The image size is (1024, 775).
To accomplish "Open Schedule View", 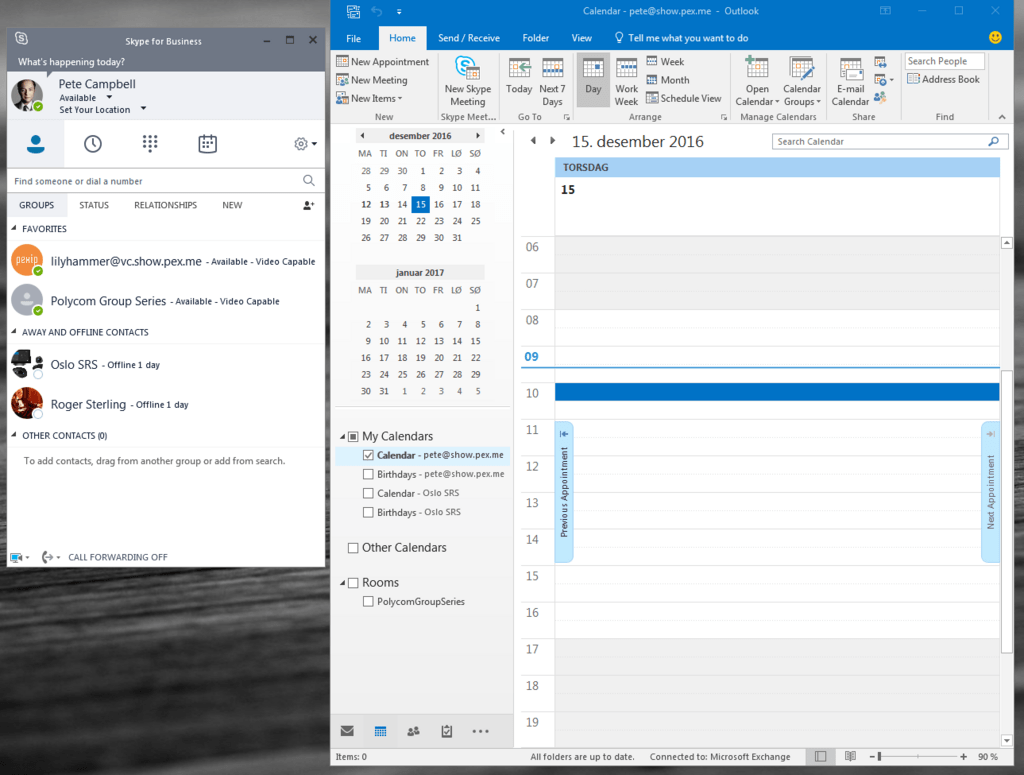I will pyautogui.click(x=684, y=98).
